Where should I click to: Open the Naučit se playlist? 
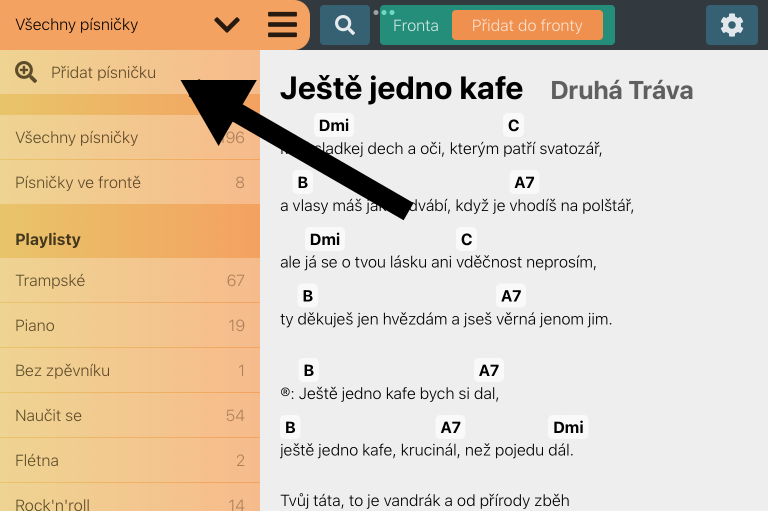pyautogui.click(x=130, y=415)
